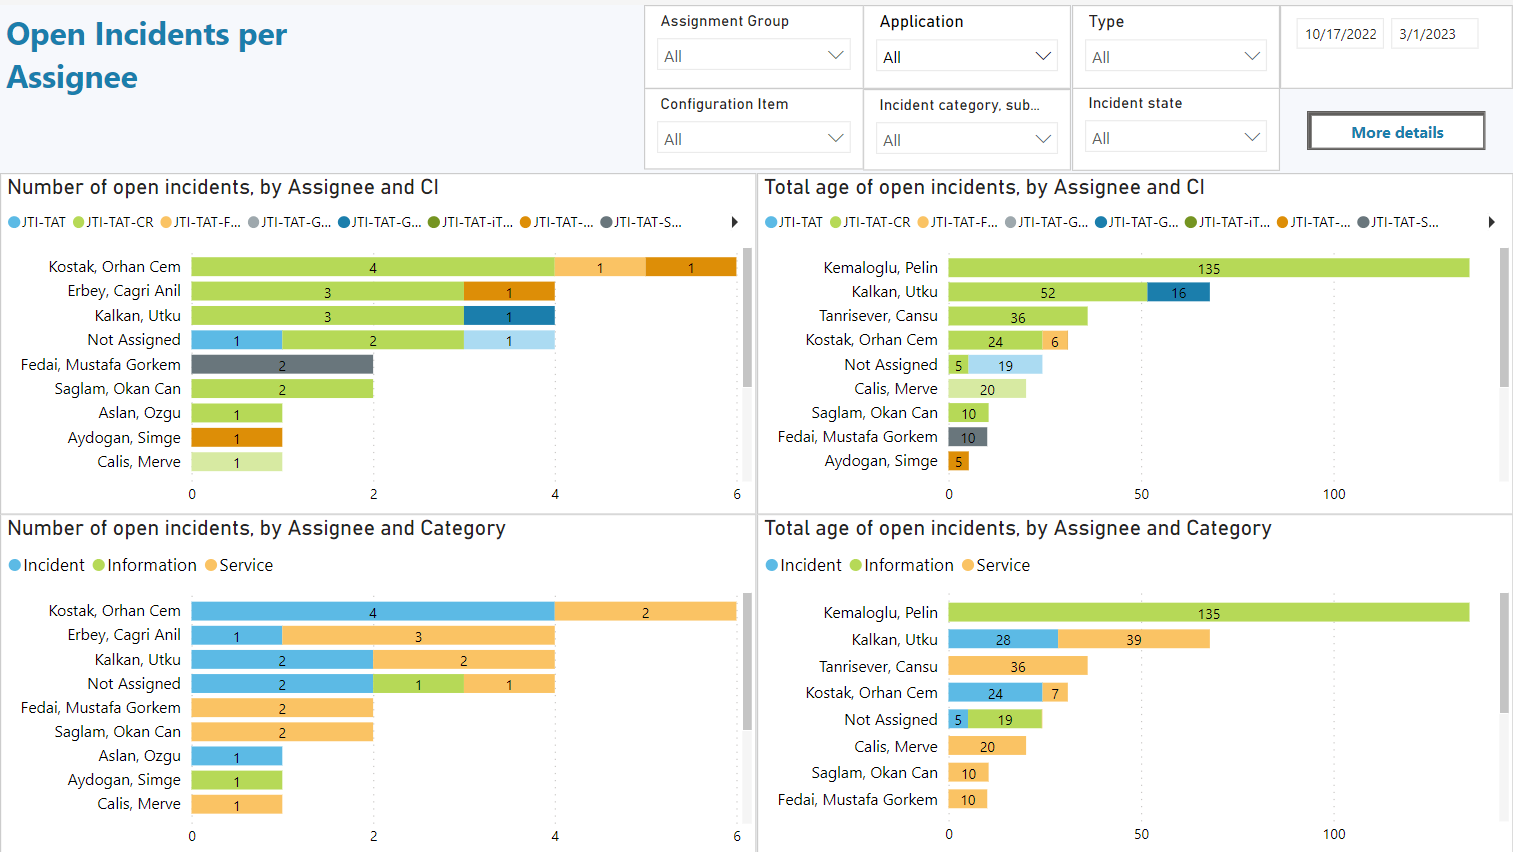Select Service legend in Total age by Category chart
The width and height of the screenshot is (1513, 852).
click(996, 565)
